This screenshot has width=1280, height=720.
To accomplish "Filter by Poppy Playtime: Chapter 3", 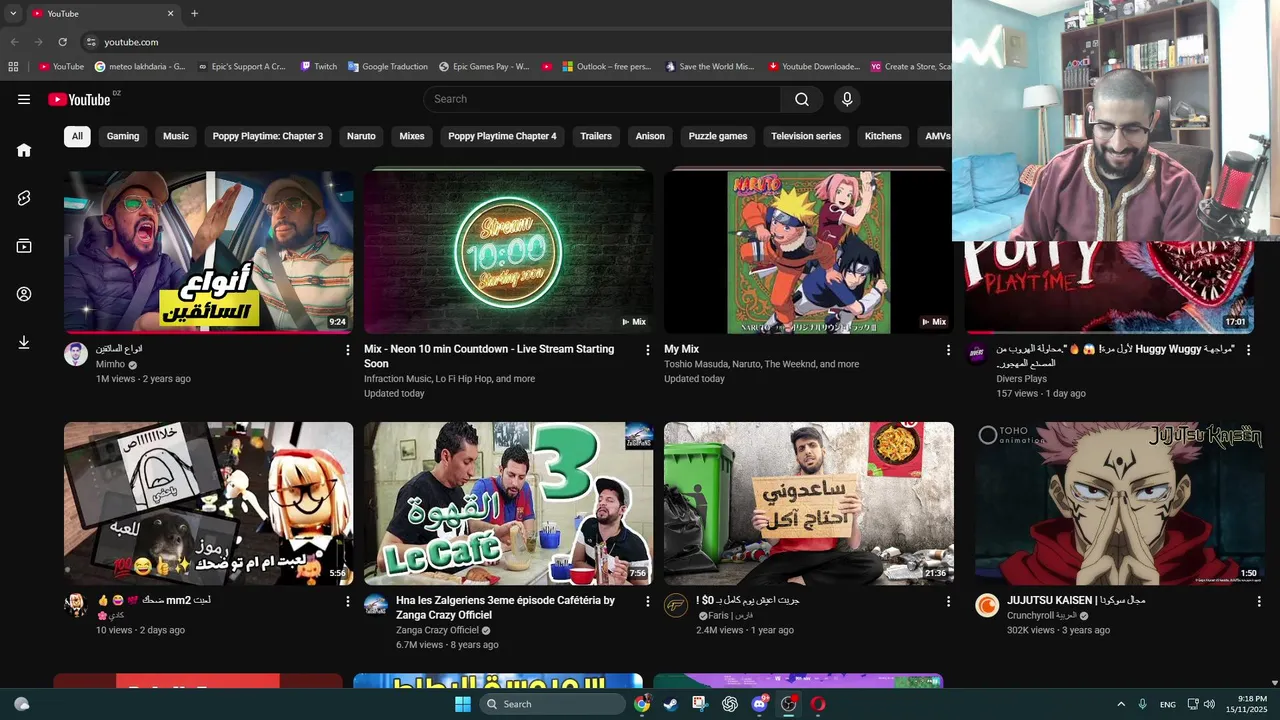I will (268, 136).
